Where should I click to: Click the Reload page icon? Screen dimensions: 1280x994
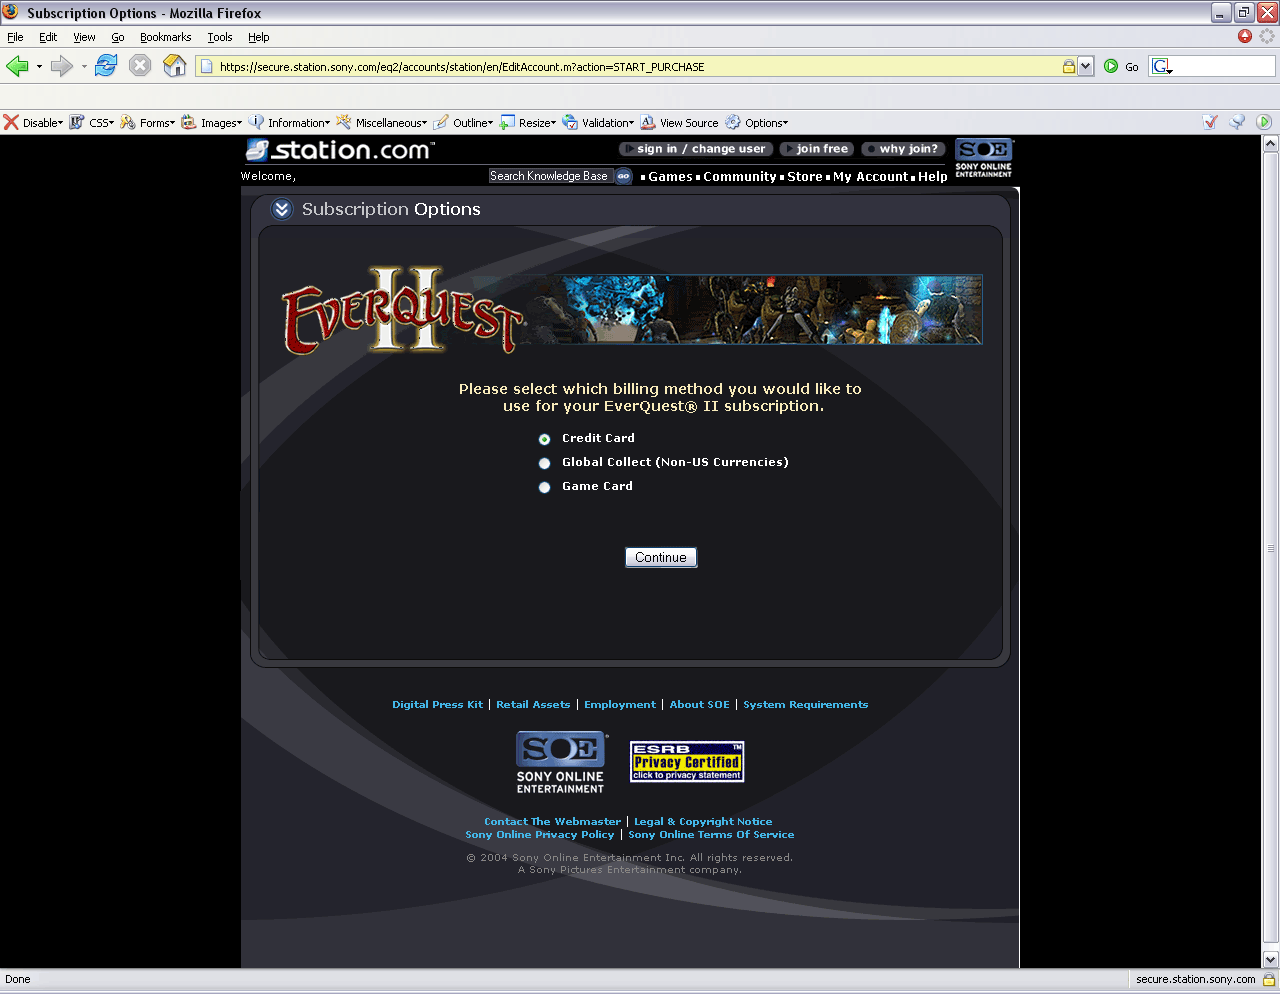click(x=106, y=66)
